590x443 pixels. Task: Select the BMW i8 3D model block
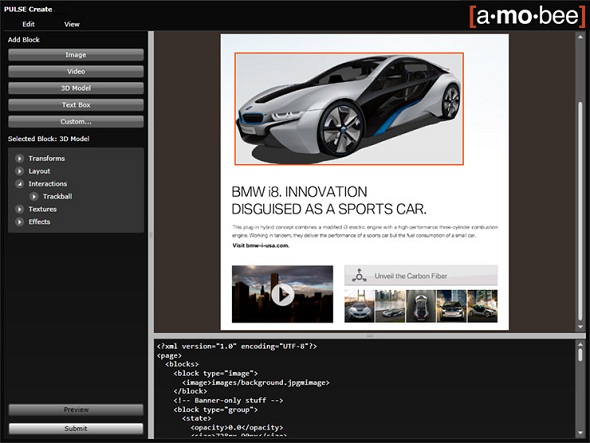[349, 109]
